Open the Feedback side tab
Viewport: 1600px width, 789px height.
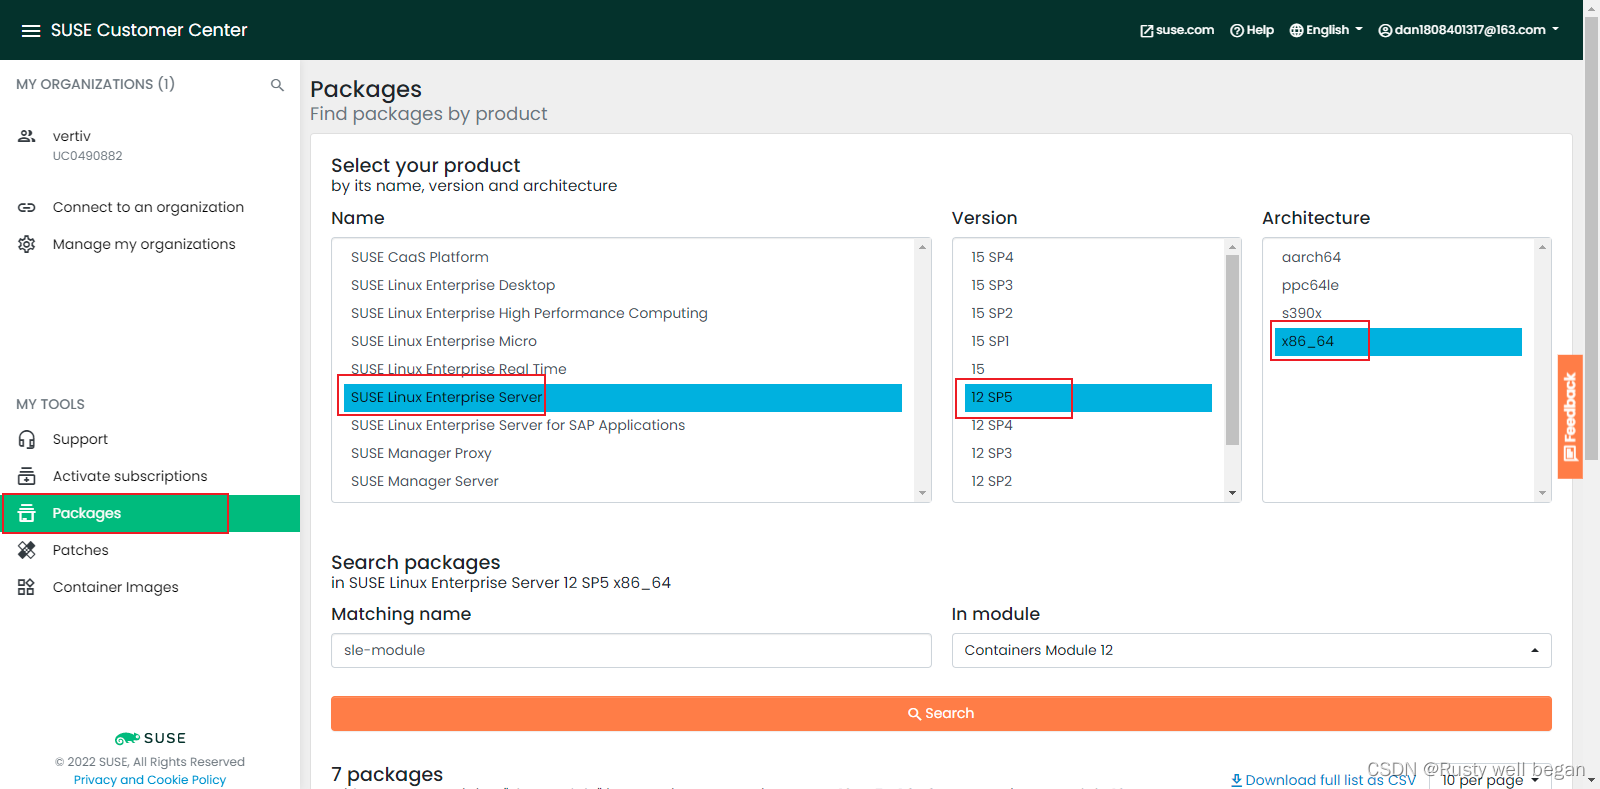tap(1570, 417)
